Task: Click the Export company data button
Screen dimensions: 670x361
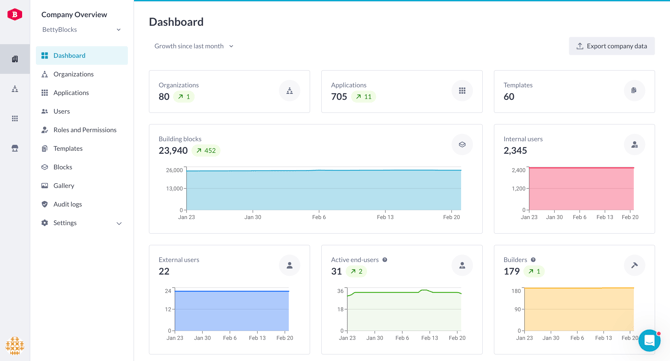Action: (x=611, y=46)
